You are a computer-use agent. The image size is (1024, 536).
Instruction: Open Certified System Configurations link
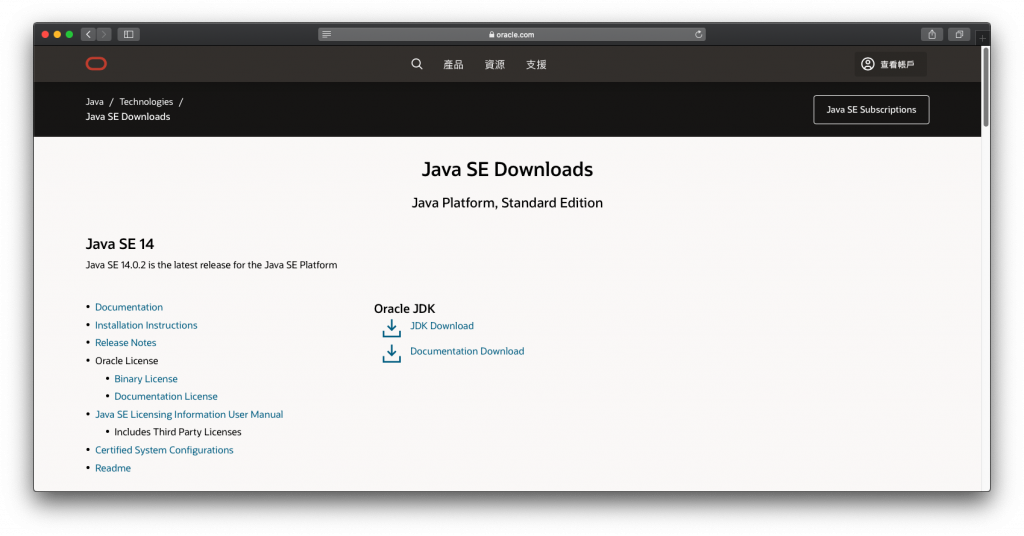point(164,450)
